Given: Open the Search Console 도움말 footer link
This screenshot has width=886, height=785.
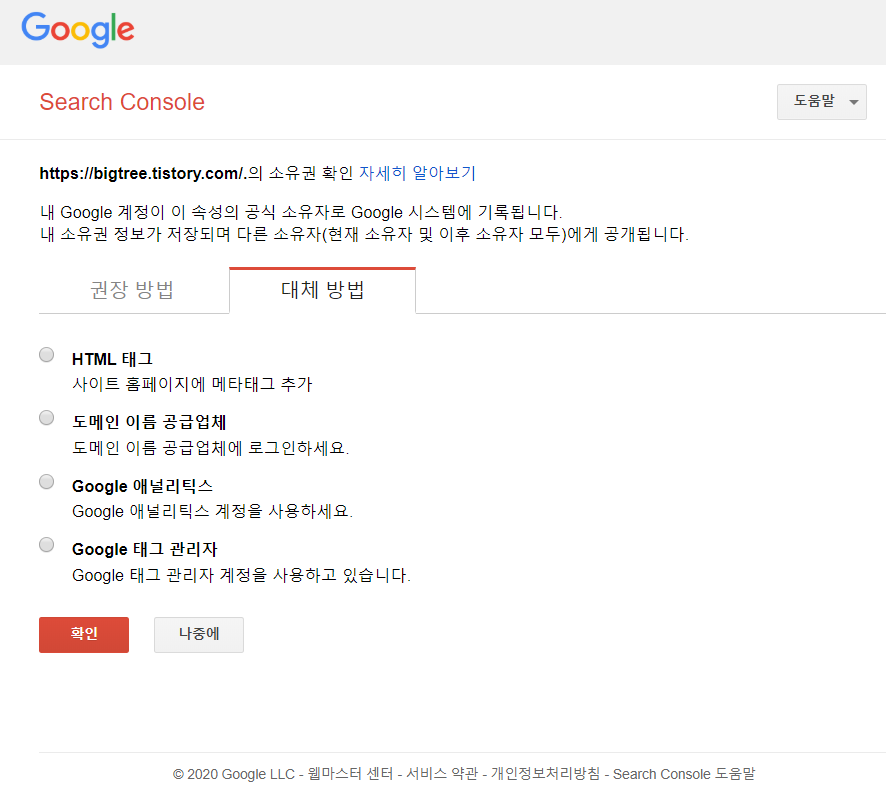Looking at the screenshot, I should (684, 774).
